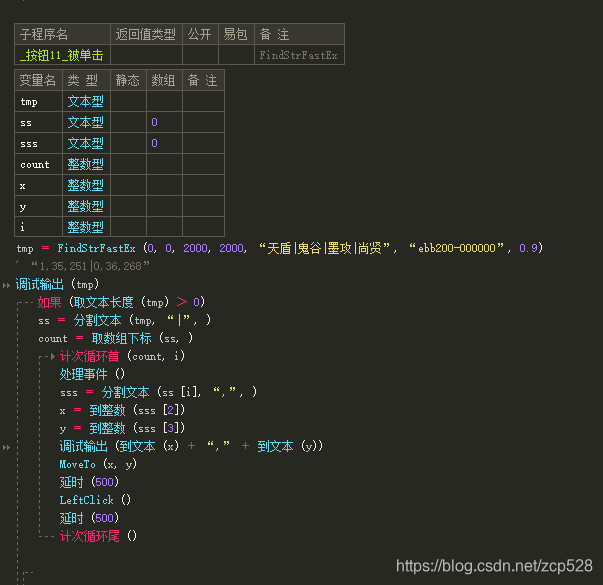Image resolution: width=603 pixels, height=585 pixels.
Task: Click the 静态 column header
Action: [128, 80]
